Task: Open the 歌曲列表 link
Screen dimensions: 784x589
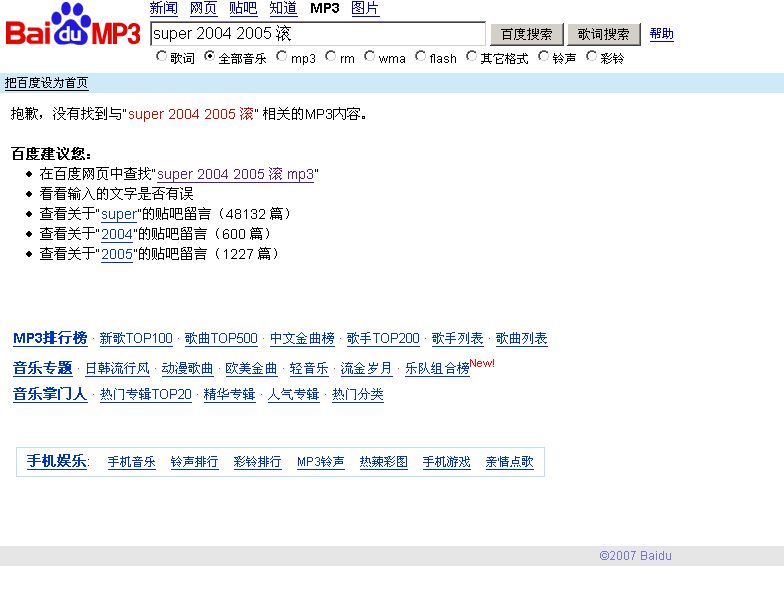Action: (x=522, y=338)
